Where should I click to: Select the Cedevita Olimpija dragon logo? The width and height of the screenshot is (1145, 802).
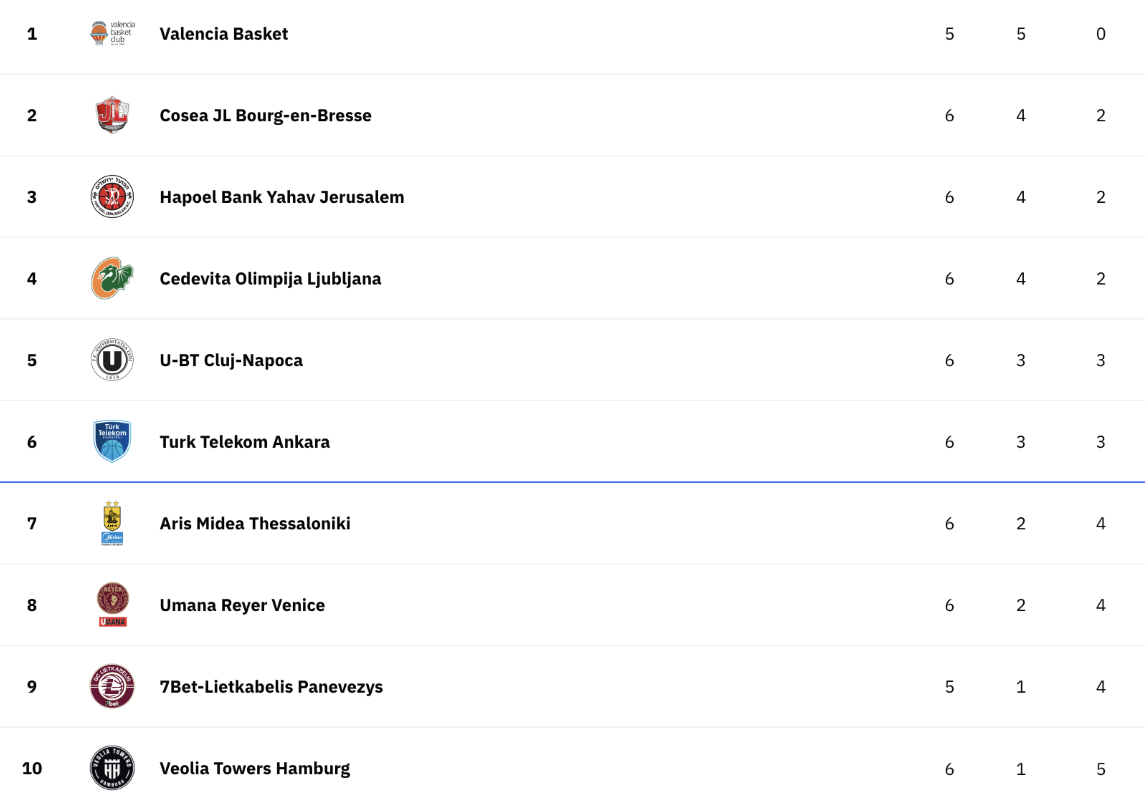click(x=112, y=278)
